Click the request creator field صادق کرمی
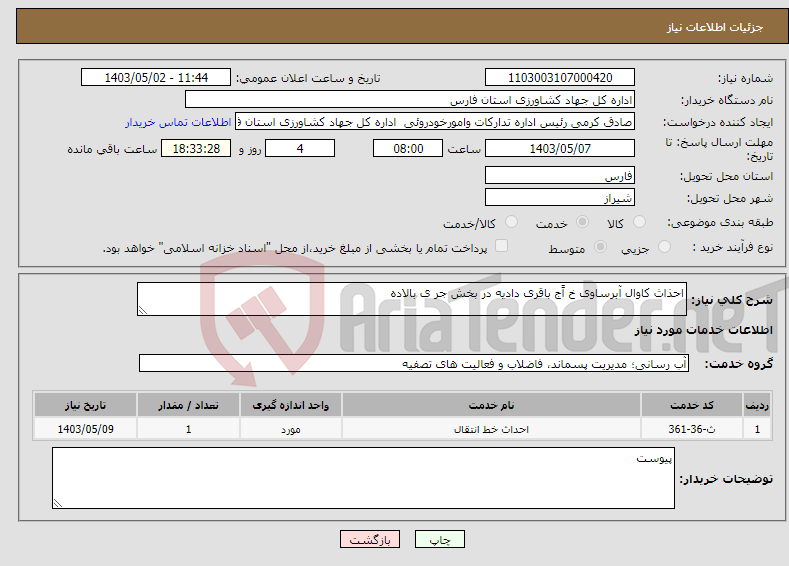This screenshot has width=789, height=566. click(435, 122)
